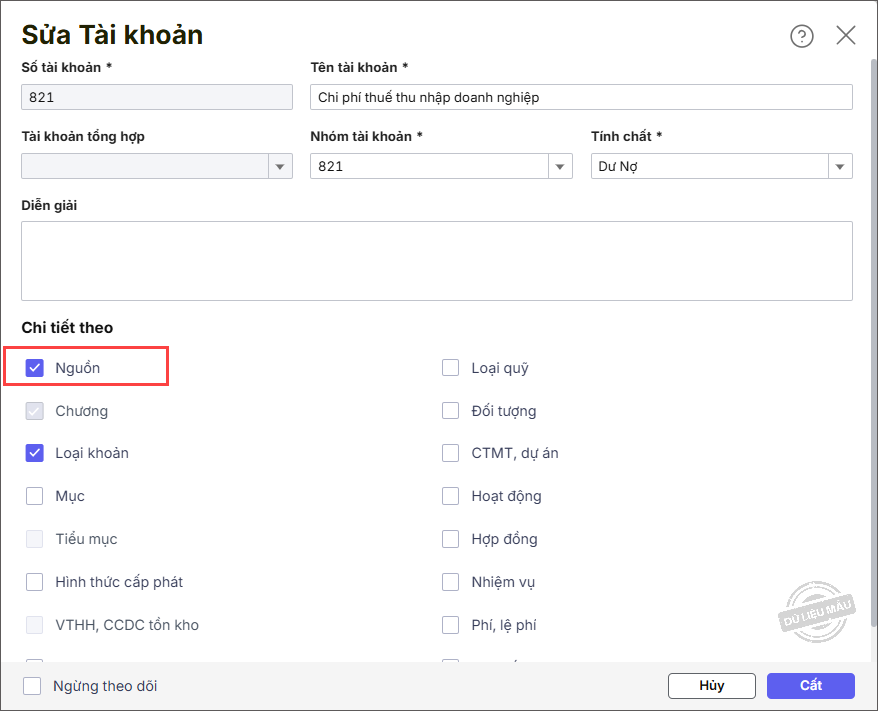Enable the Nhiệm vụ checkbox
This screenshot has width=878, height=711.
point(451,582)
